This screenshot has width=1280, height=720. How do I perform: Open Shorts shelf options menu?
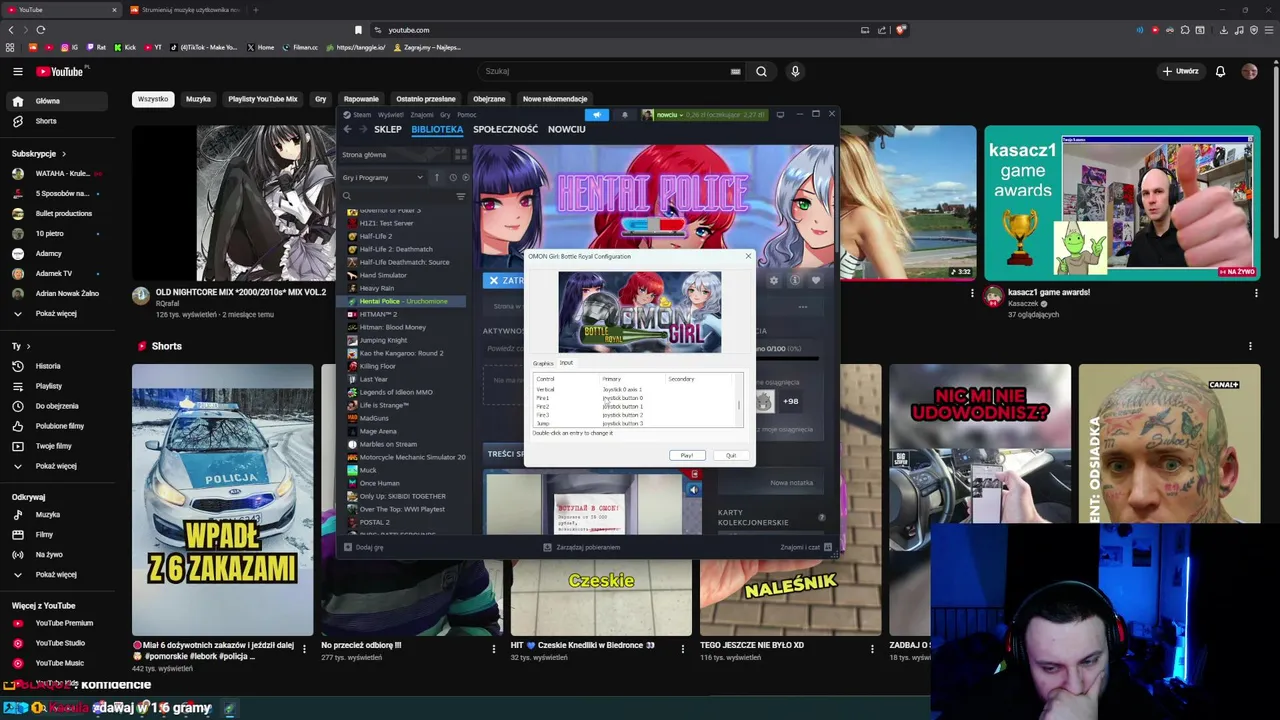(1250, 346)
